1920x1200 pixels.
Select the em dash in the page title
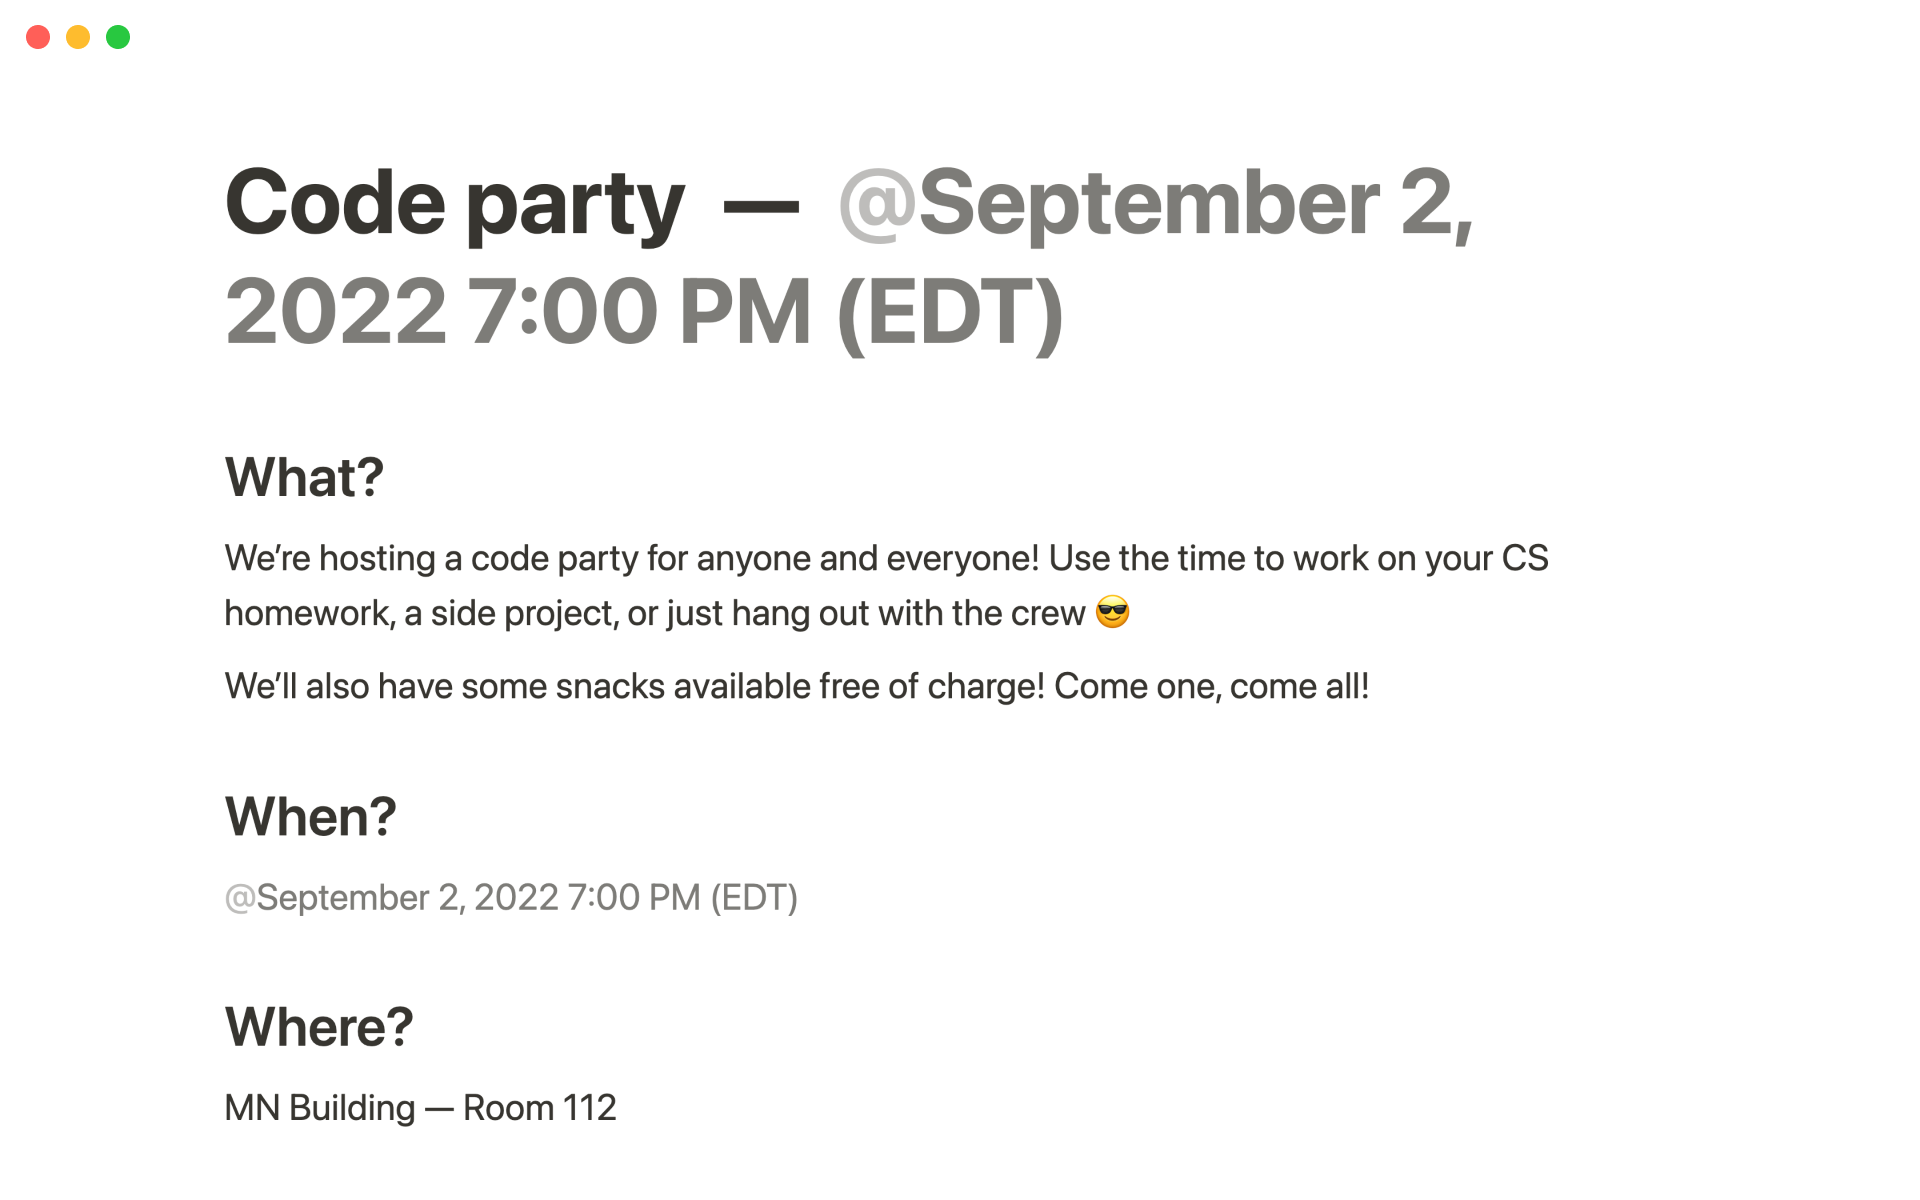760,206
